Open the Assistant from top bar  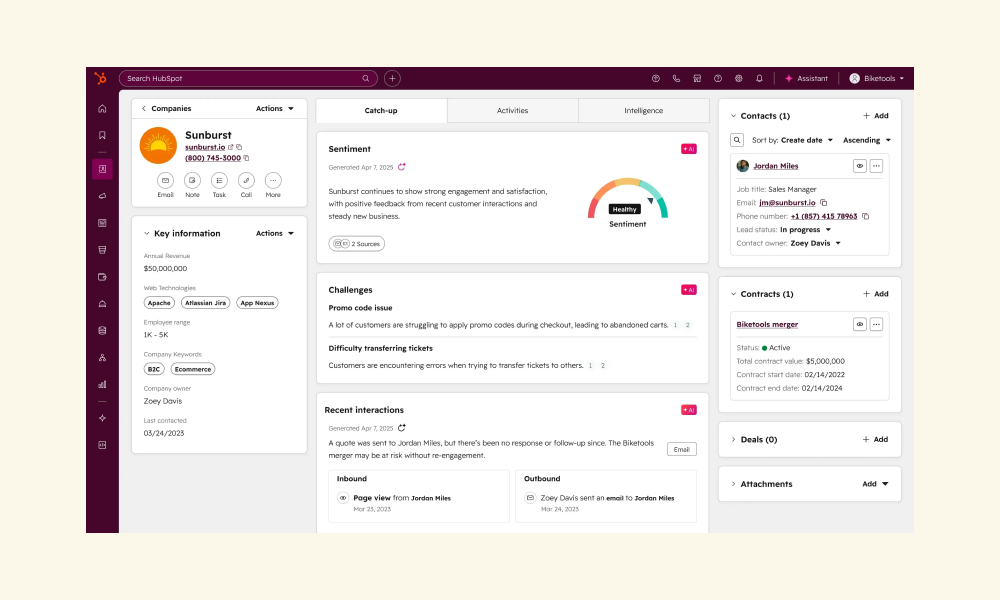[806, 78]
